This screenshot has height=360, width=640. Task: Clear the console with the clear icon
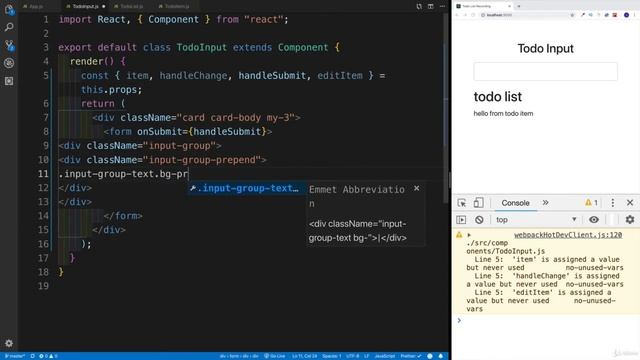(479, 220)
